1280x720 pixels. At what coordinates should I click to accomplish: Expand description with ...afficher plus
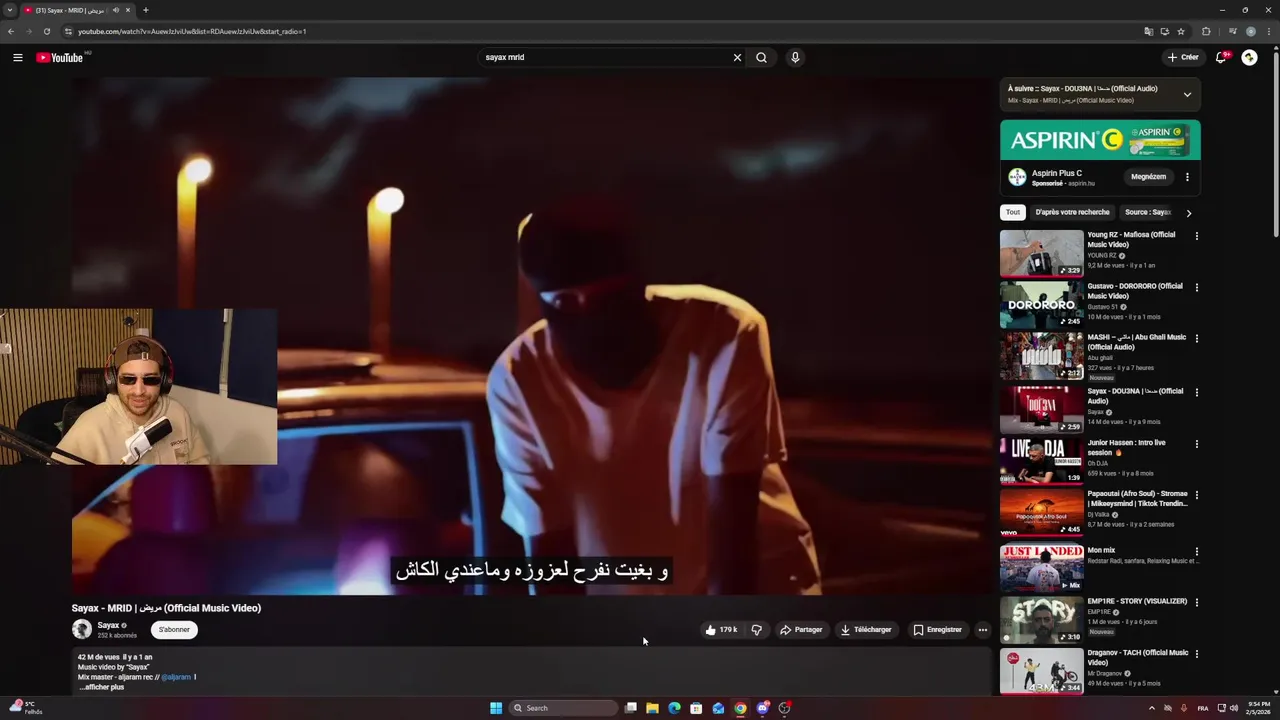101,687
